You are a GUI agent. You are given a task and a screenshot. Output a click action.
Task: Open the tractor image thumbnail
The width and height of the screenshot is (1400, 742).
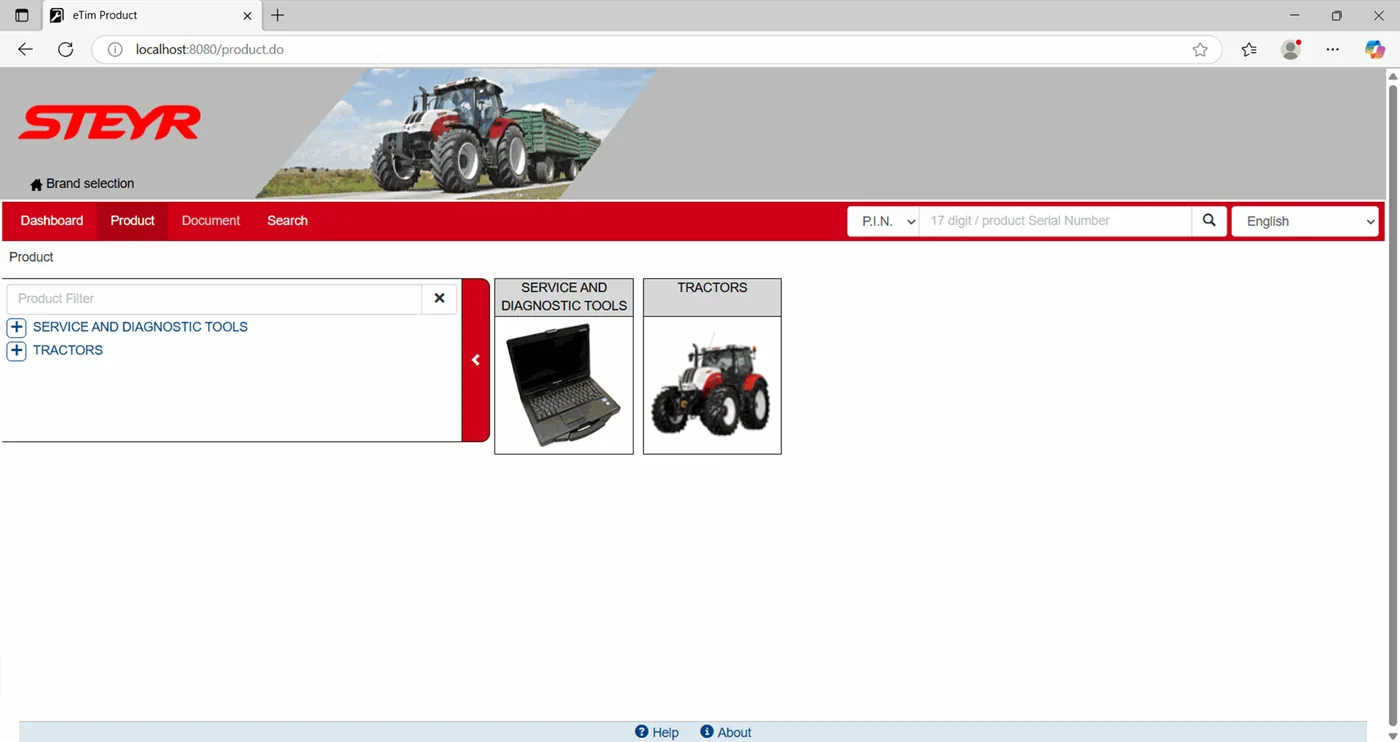(712, 385)
